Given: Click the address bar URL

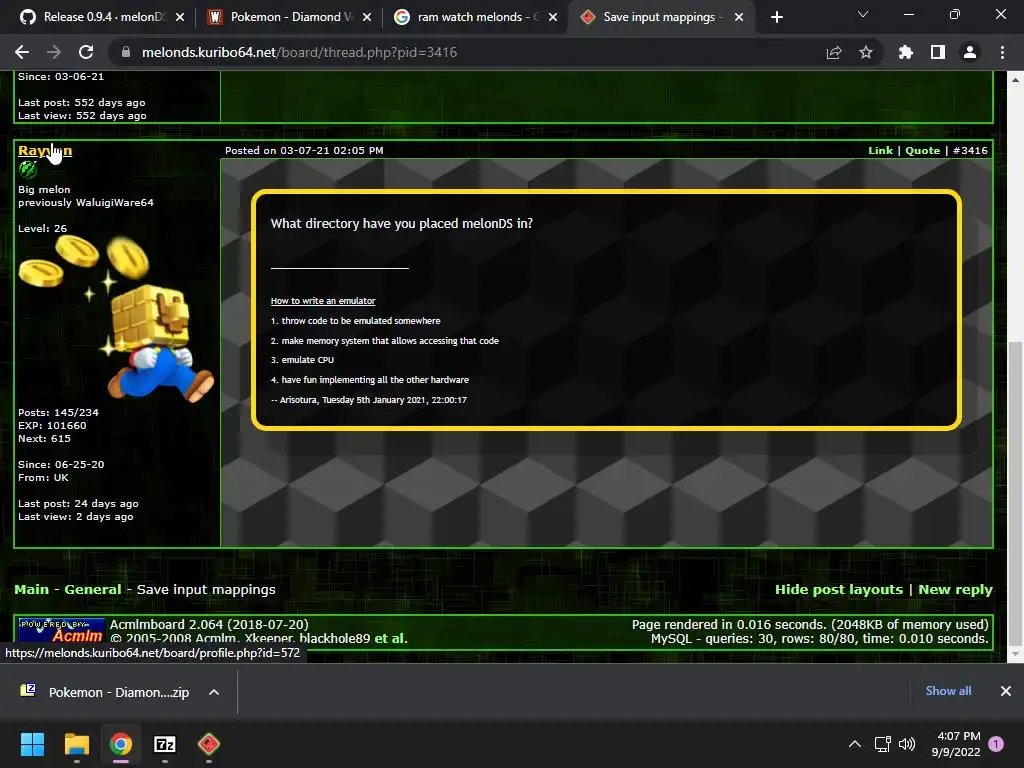Looking at the screenshot, I should pos(299,52).
